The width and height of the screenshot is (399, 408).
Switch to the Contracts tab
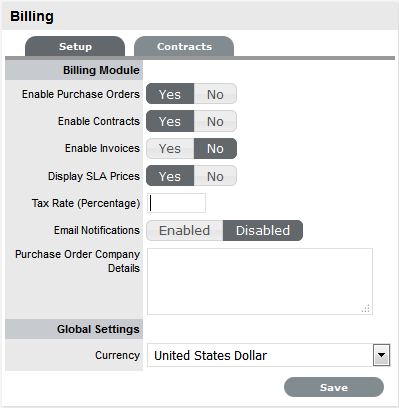pos(184,47)
